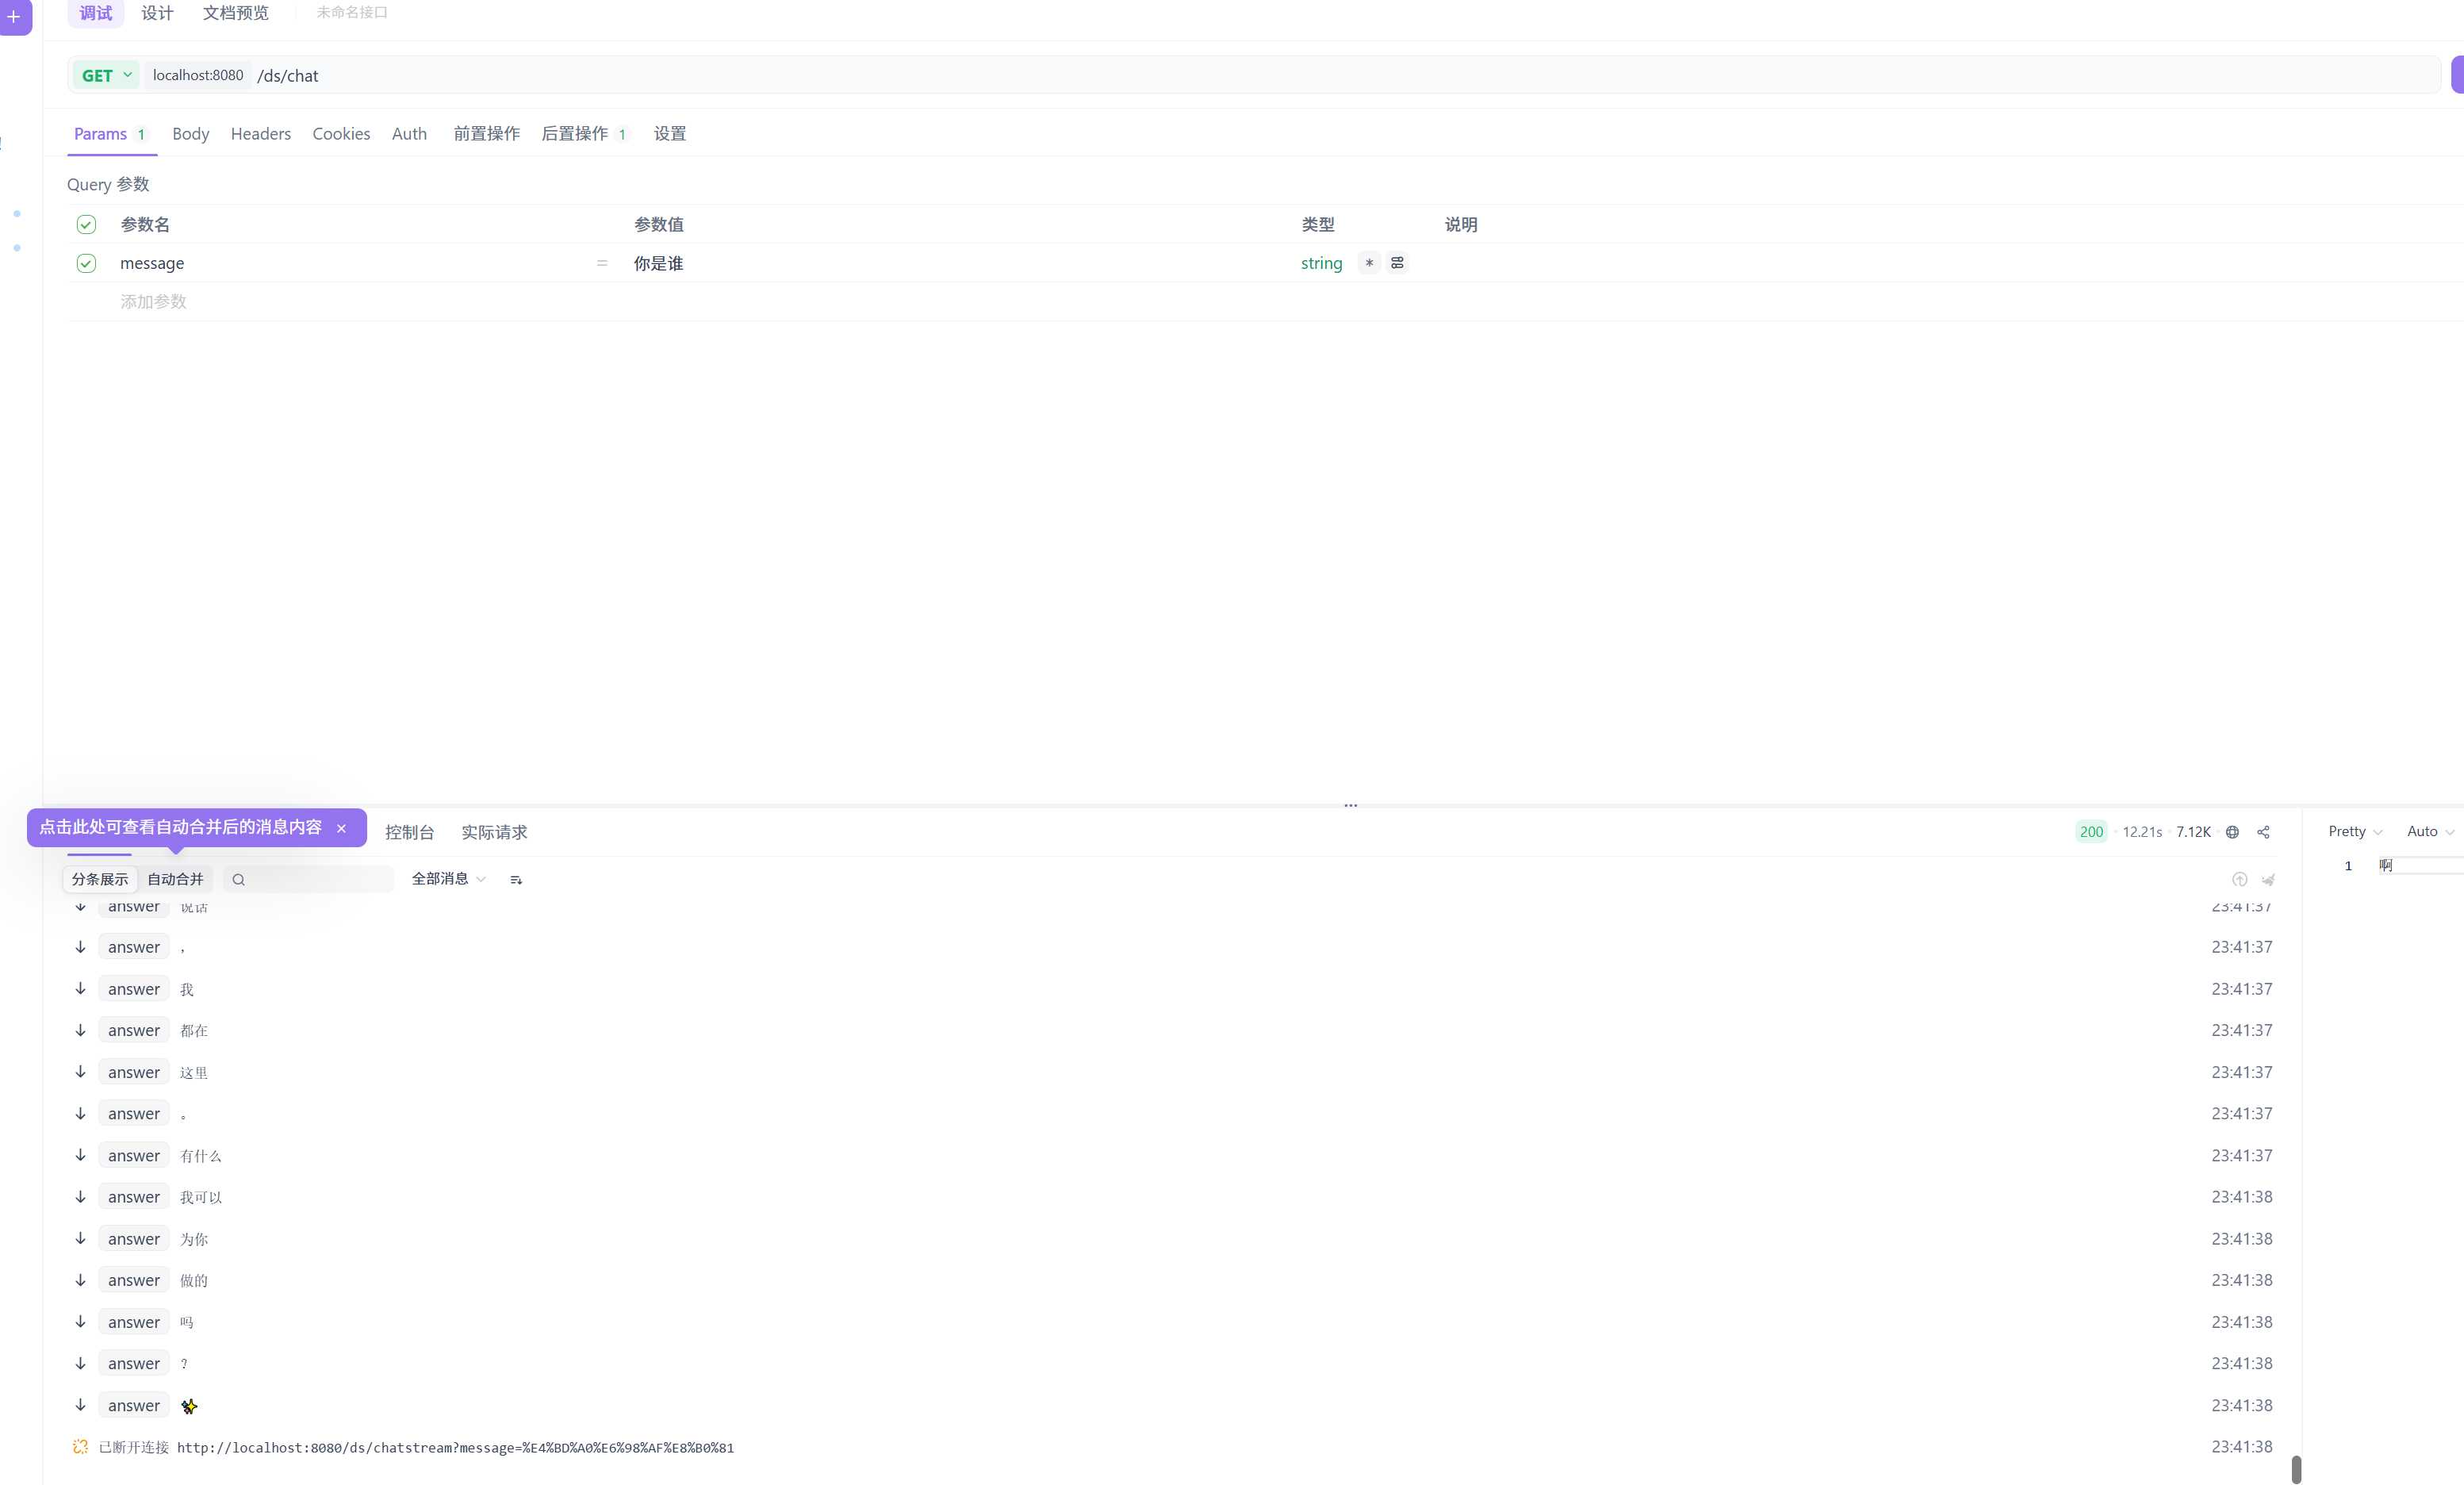Viewport: 2464px width, 1485px height.
Task: Click the scroll-to-top circular arrow icon
Action: tap(2239, 879)
